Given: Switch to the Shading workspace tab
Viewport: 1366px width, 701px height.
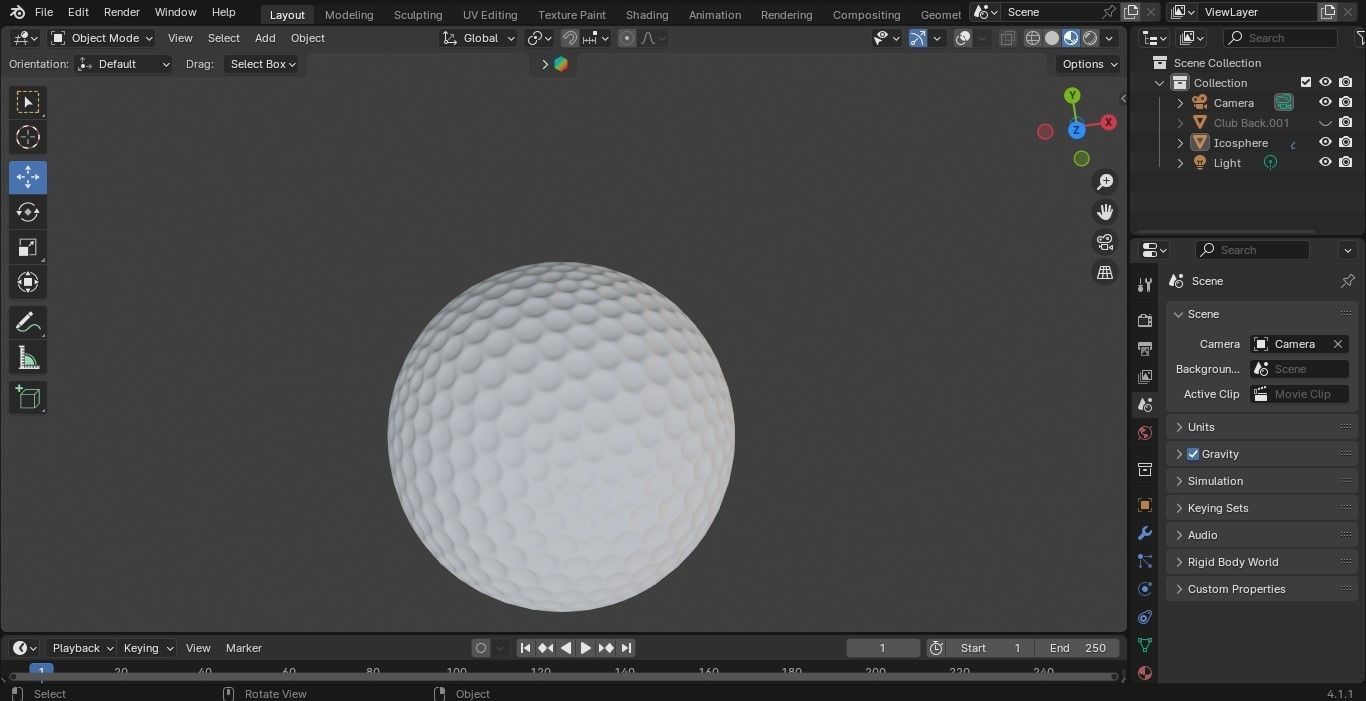Looking at the screenshot, I should 647,15.
